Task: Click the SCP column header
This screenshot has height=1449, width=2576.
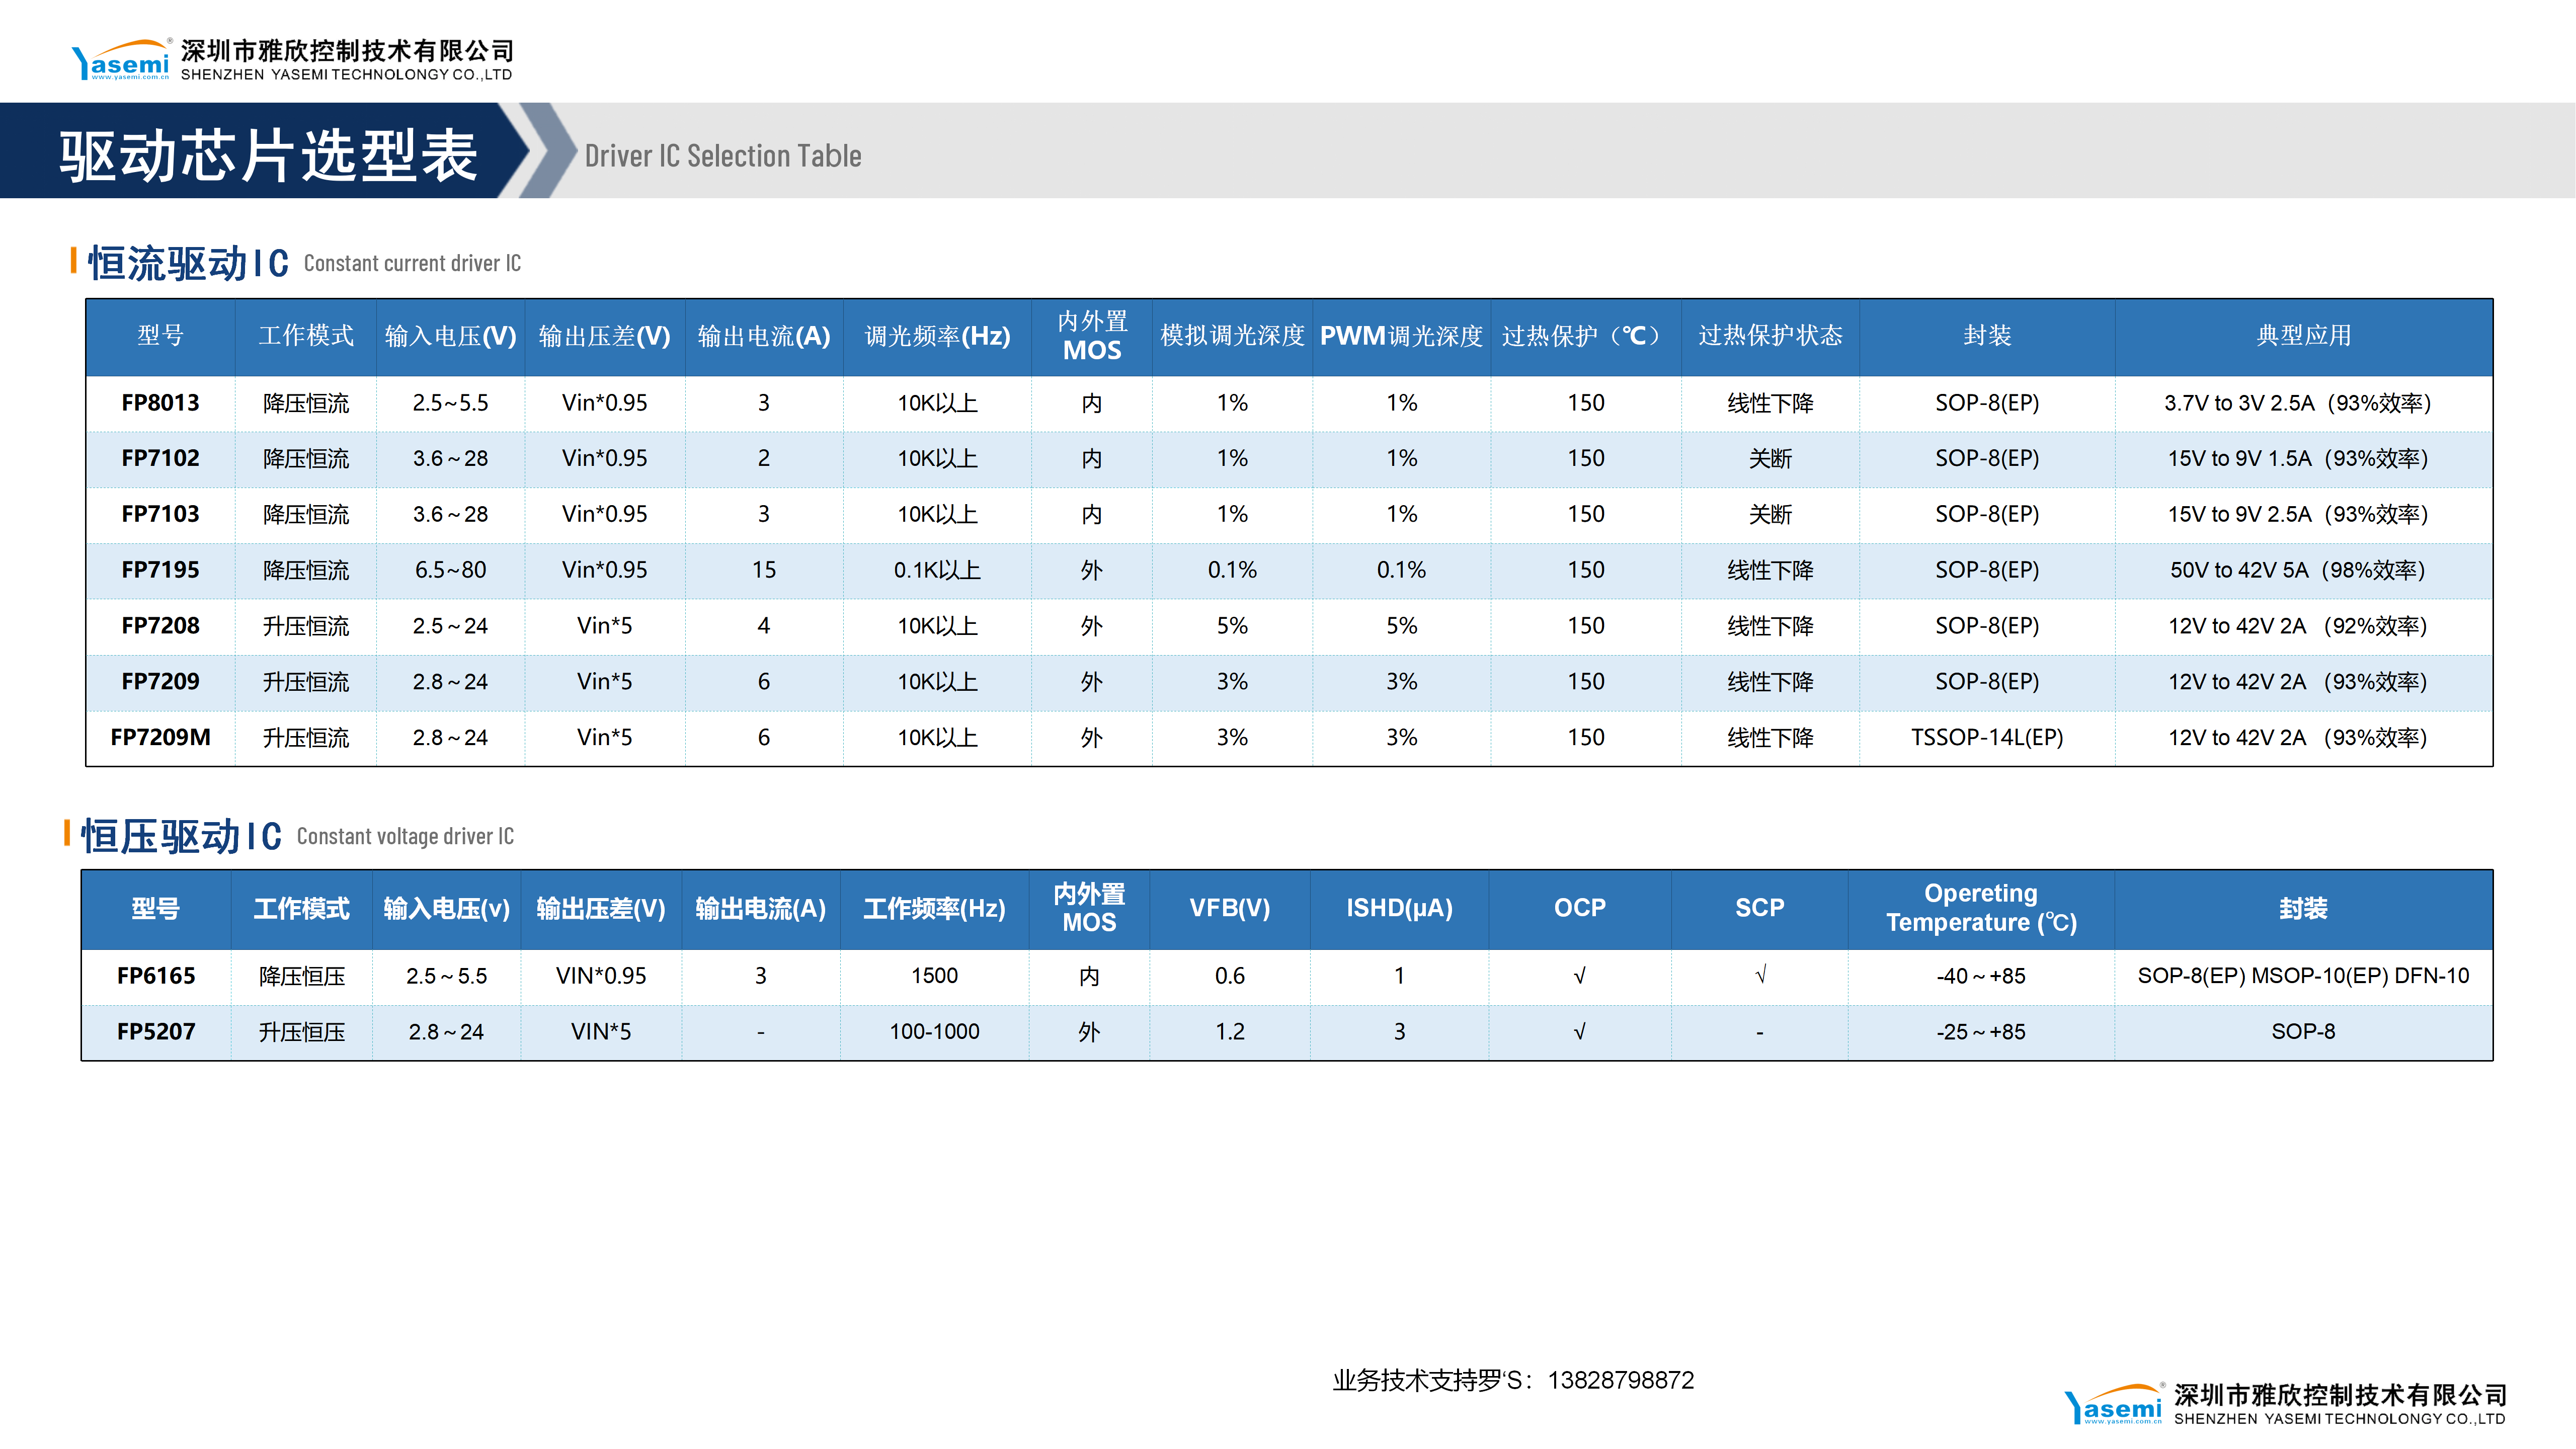Action: point(1759,908)
